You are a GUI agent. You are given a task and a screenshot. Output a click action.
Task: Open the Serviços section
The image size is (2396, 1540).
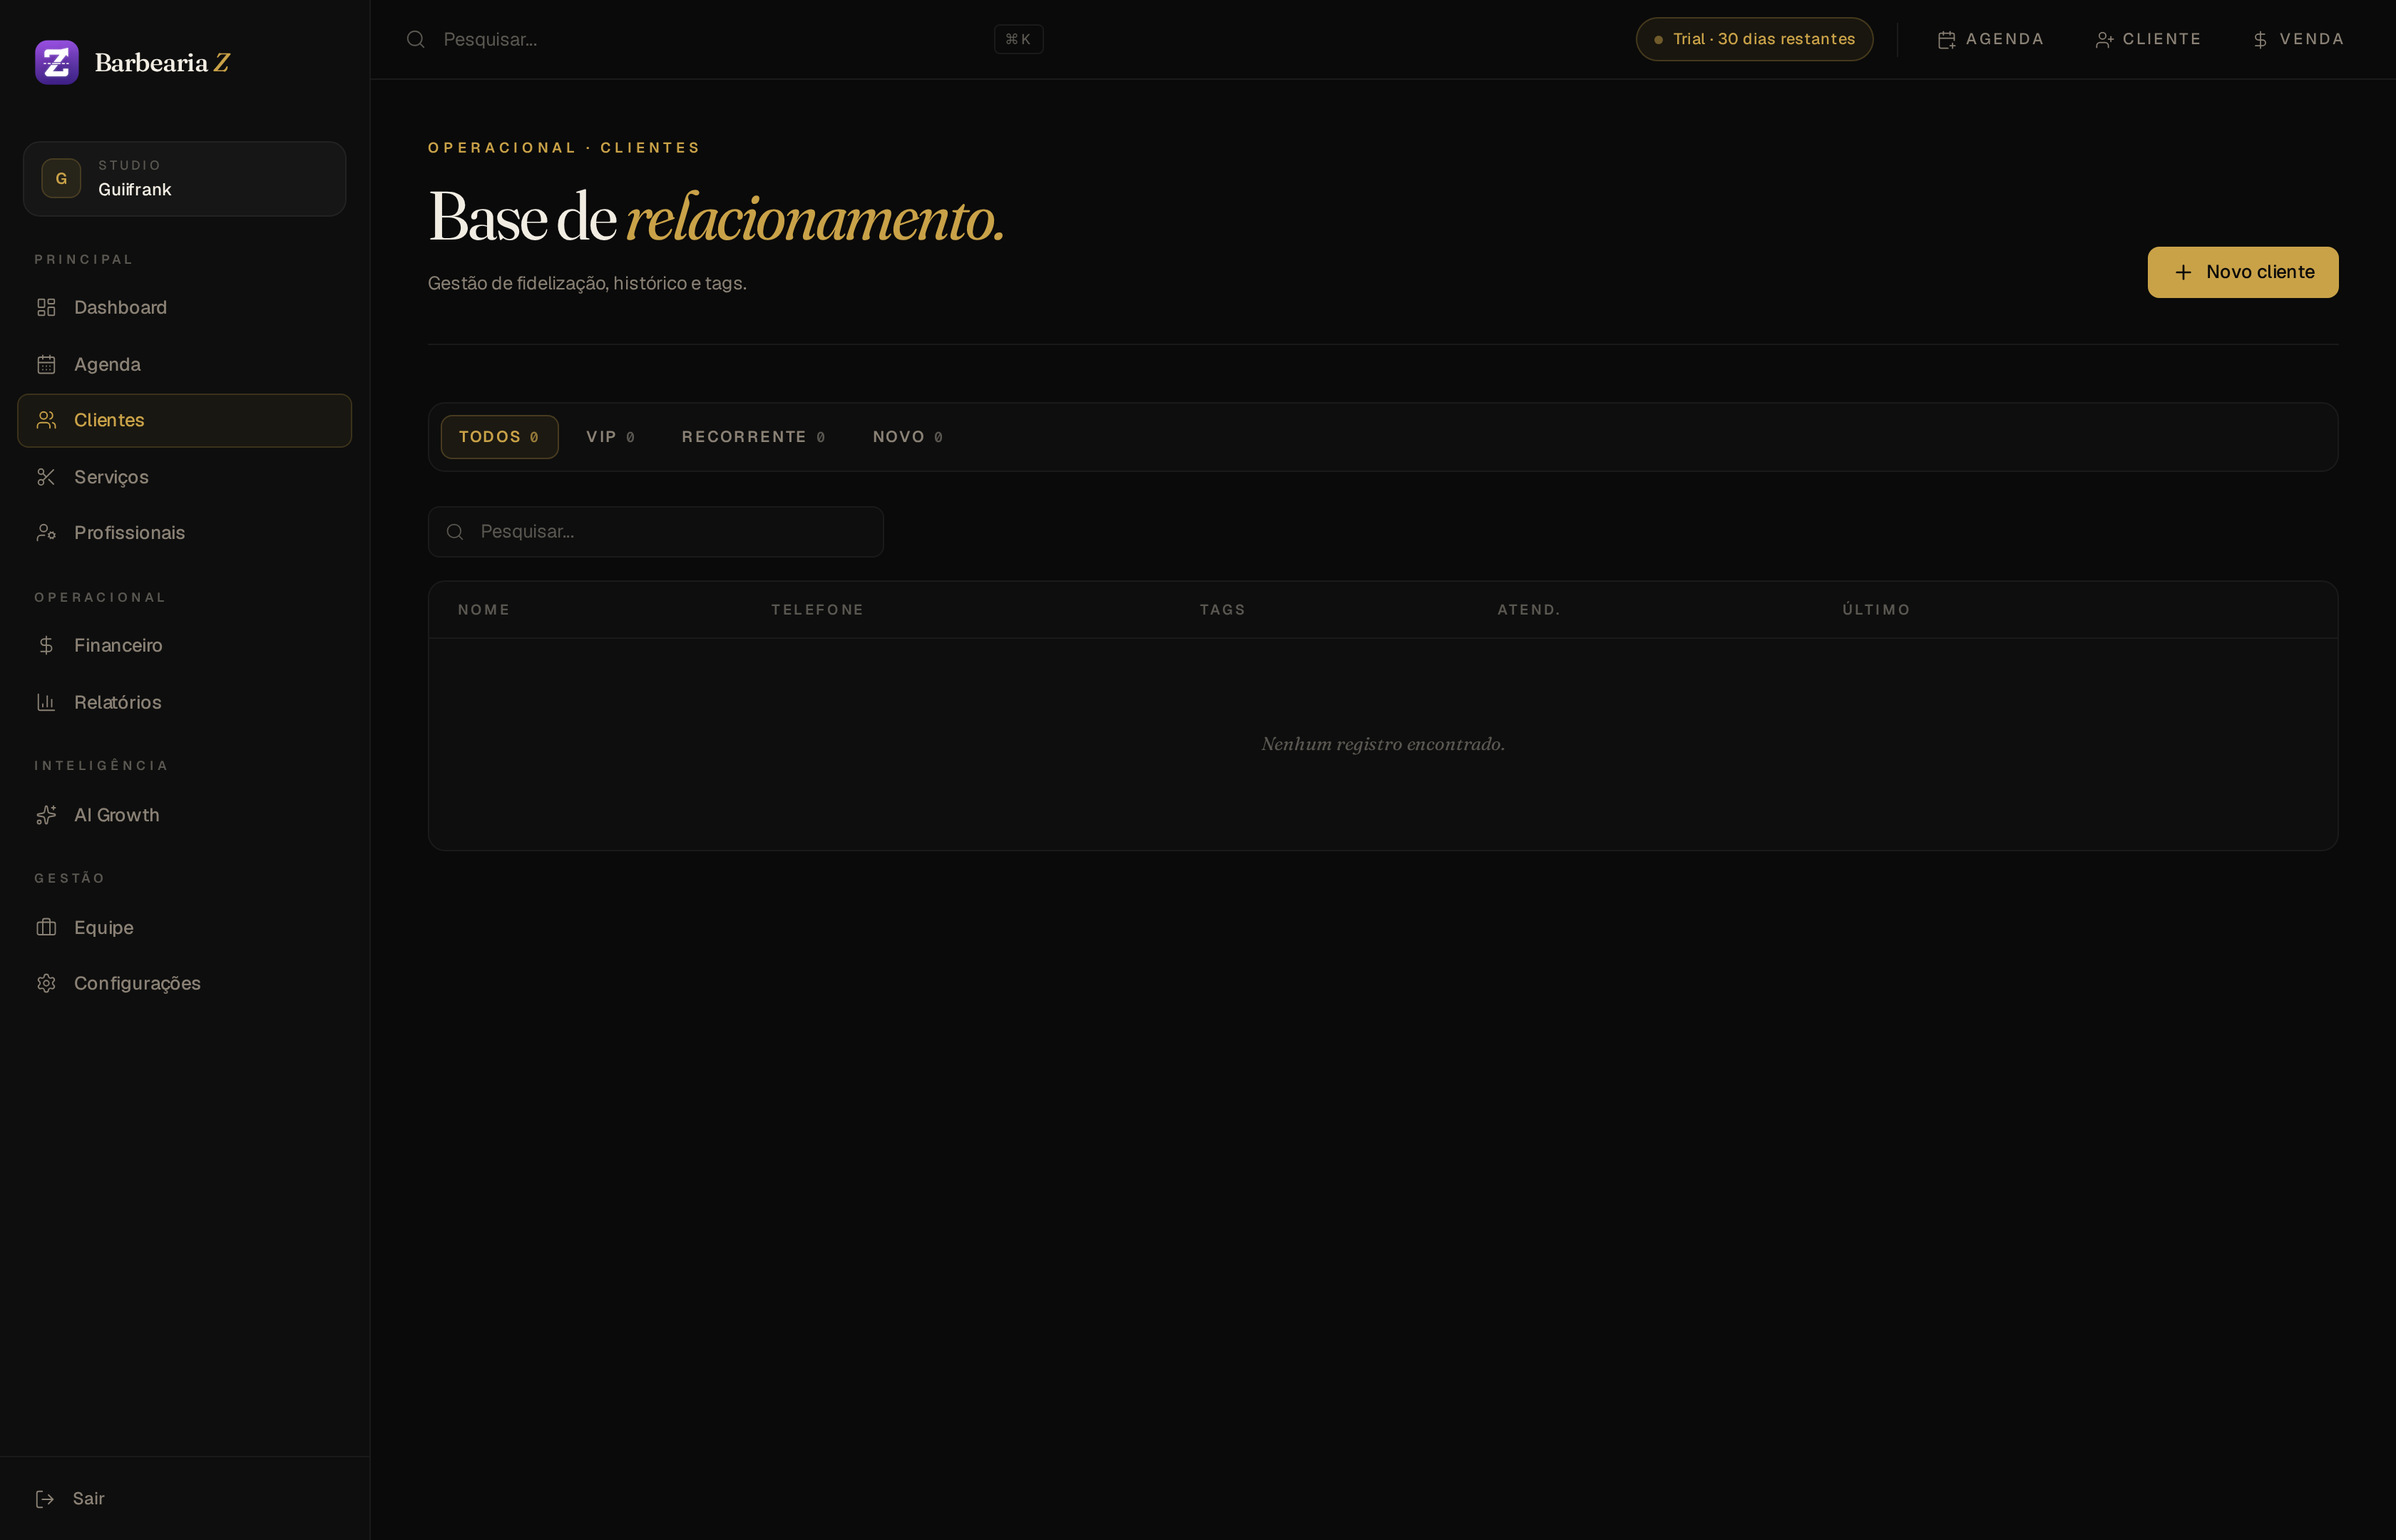[184, 477]
